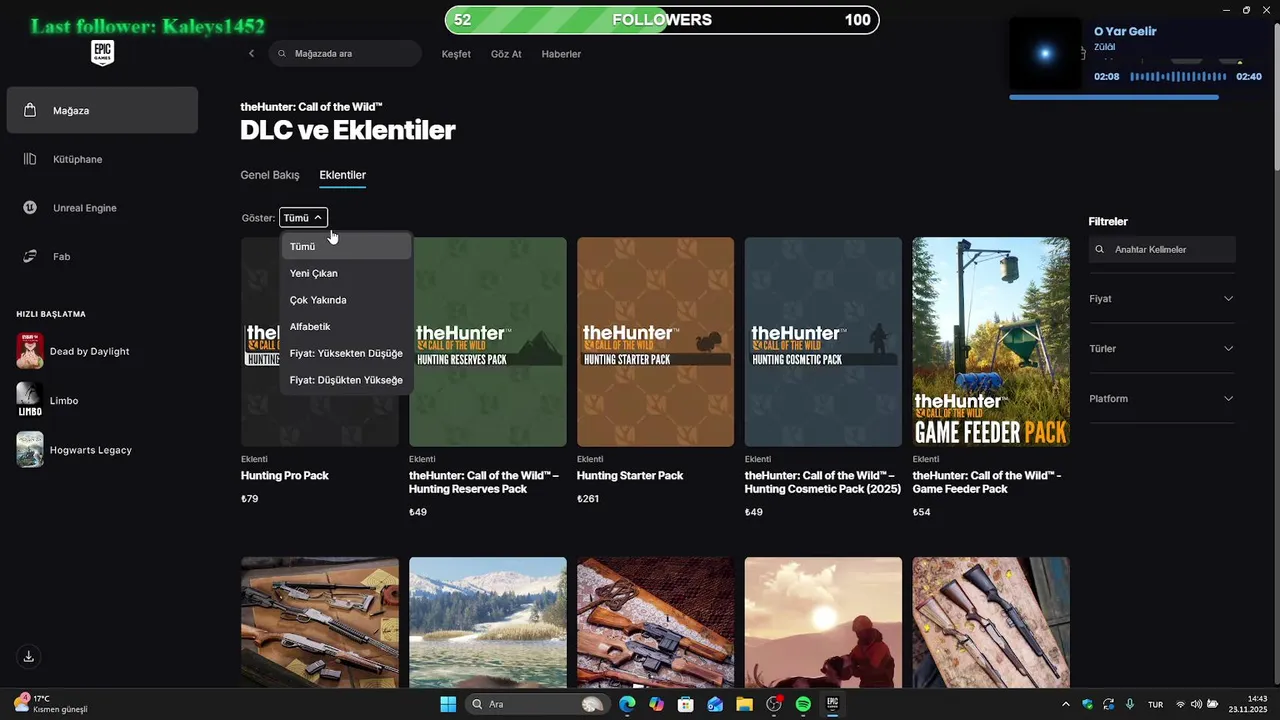The image size is (1280, 720).
Task: Expand the Platform filter
Action: [1162, 399]
